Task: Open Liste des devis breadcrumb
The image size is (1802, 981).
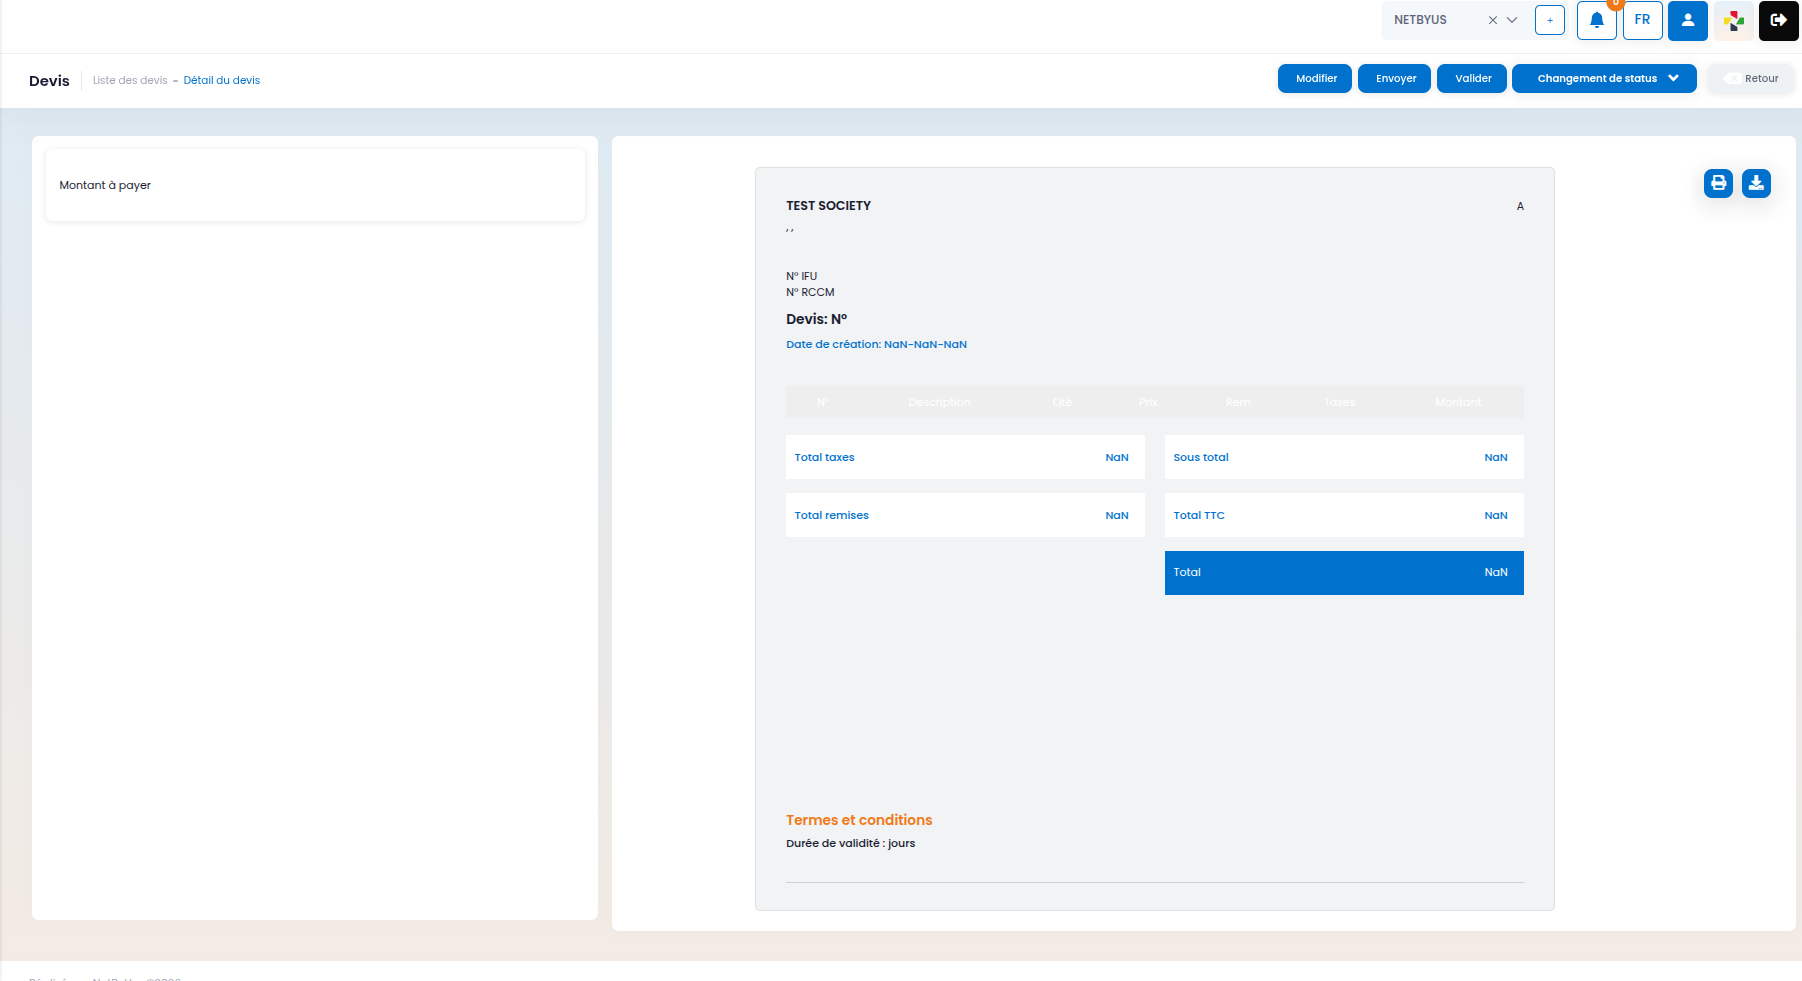Action: click(130, 81)
